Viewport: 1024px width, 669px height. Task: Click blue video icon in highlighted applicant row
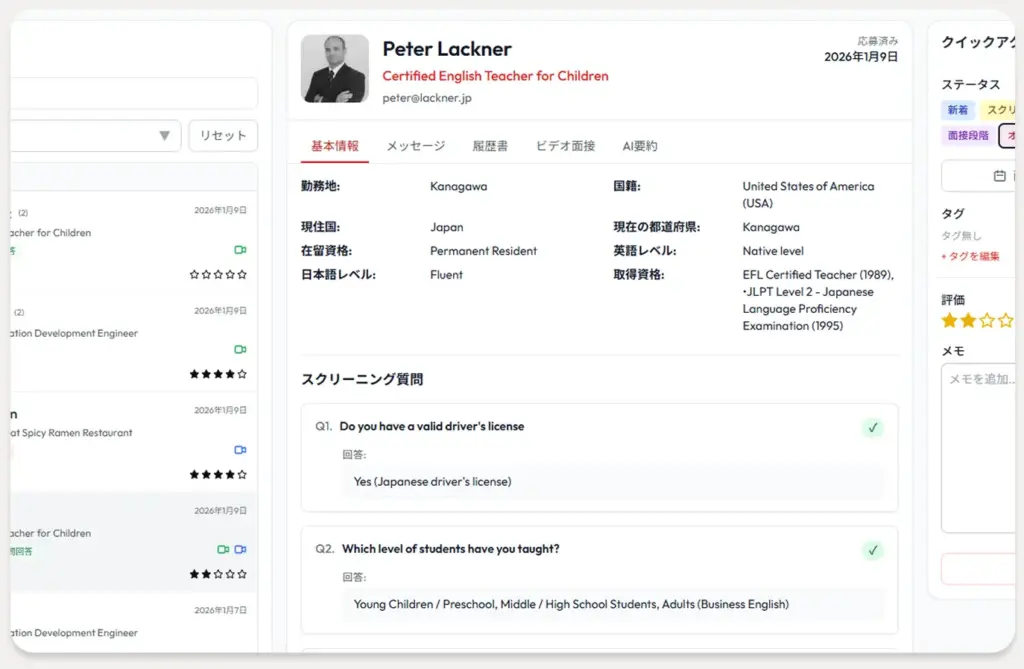(240, 549)
